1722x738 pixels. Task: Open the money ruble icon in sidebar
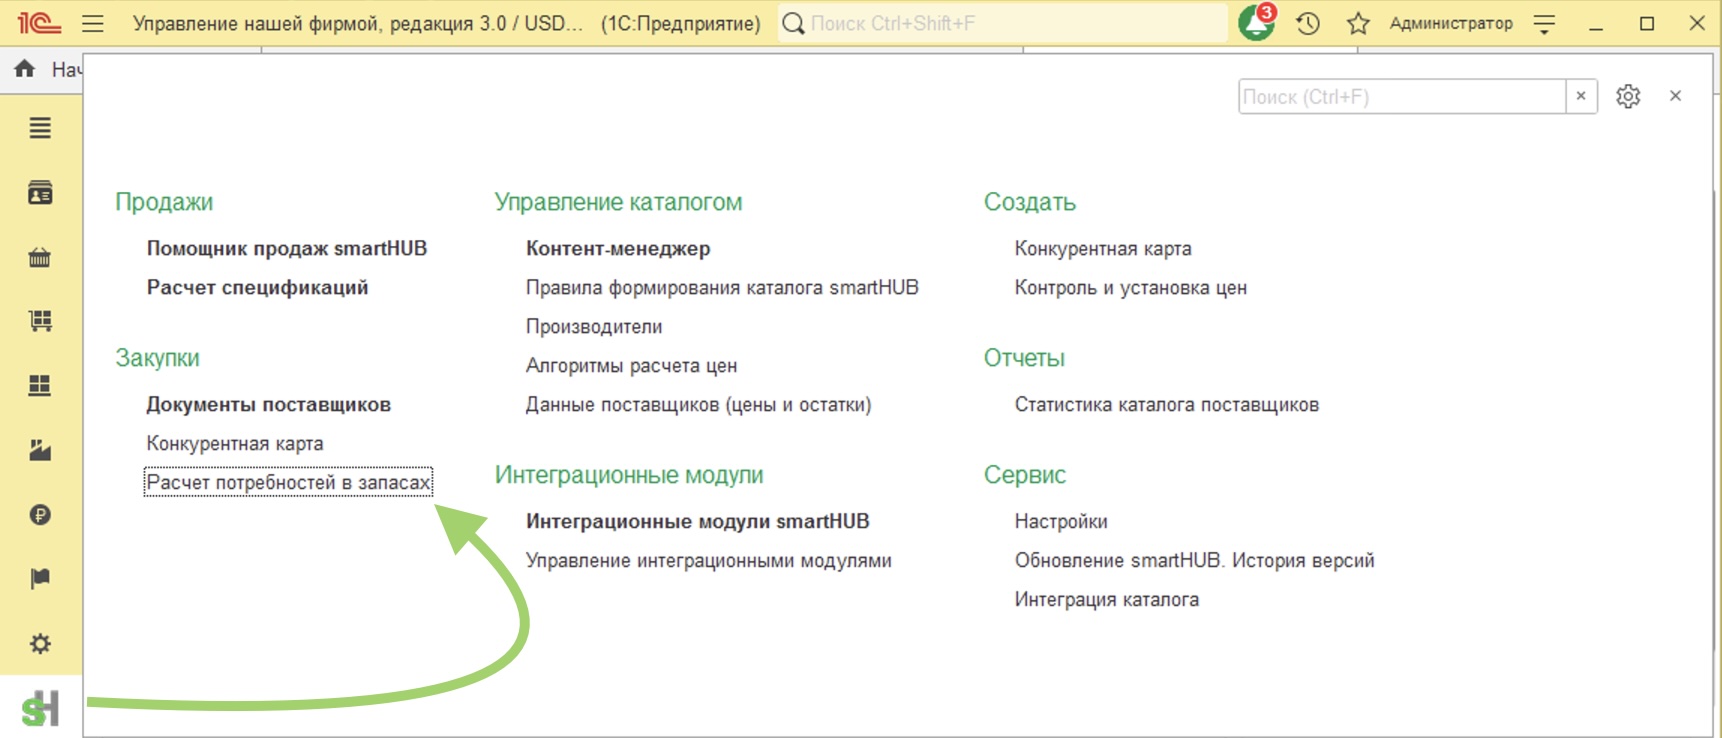click(x=40, y=515)
